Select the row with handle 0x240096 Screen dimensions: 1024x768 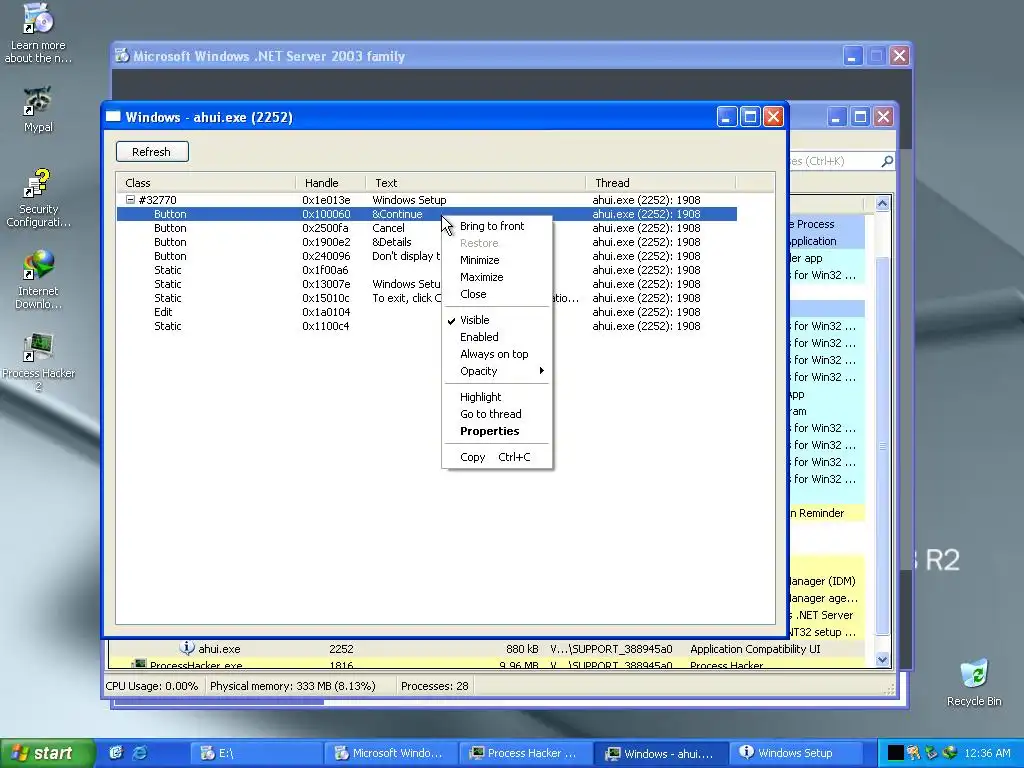click(426, 256)
